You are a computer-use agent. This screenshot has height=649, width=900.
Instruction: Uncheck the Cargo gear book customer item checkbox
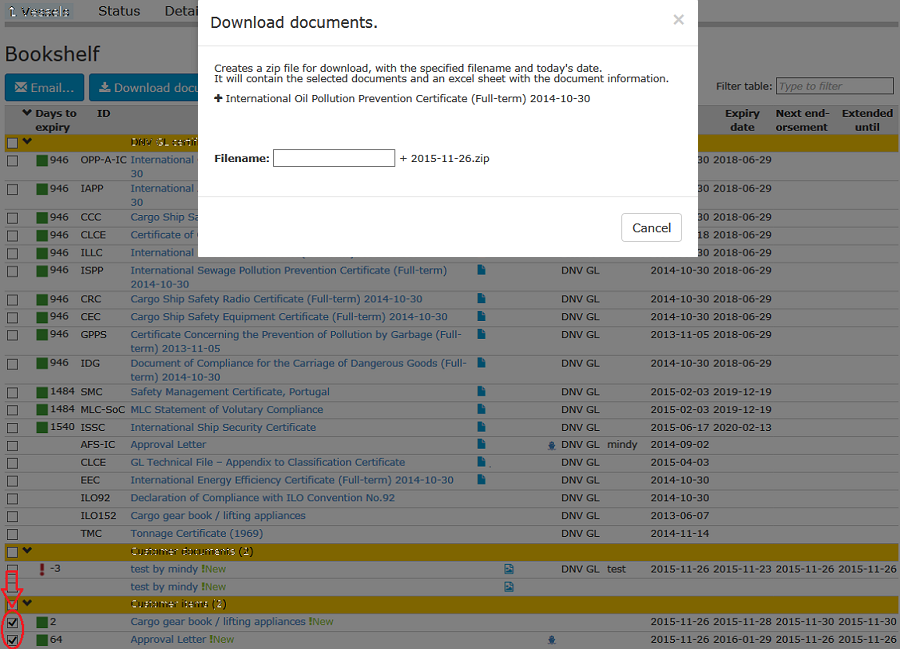coord(12,622)
